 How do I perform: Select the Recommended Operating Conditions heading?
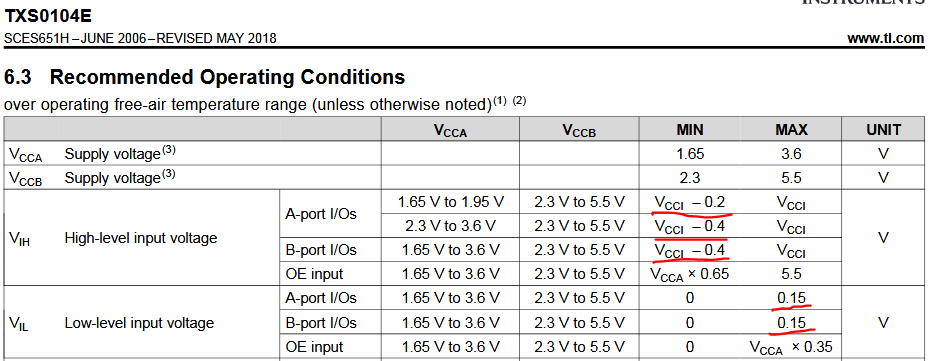click(x=204, y=77)
